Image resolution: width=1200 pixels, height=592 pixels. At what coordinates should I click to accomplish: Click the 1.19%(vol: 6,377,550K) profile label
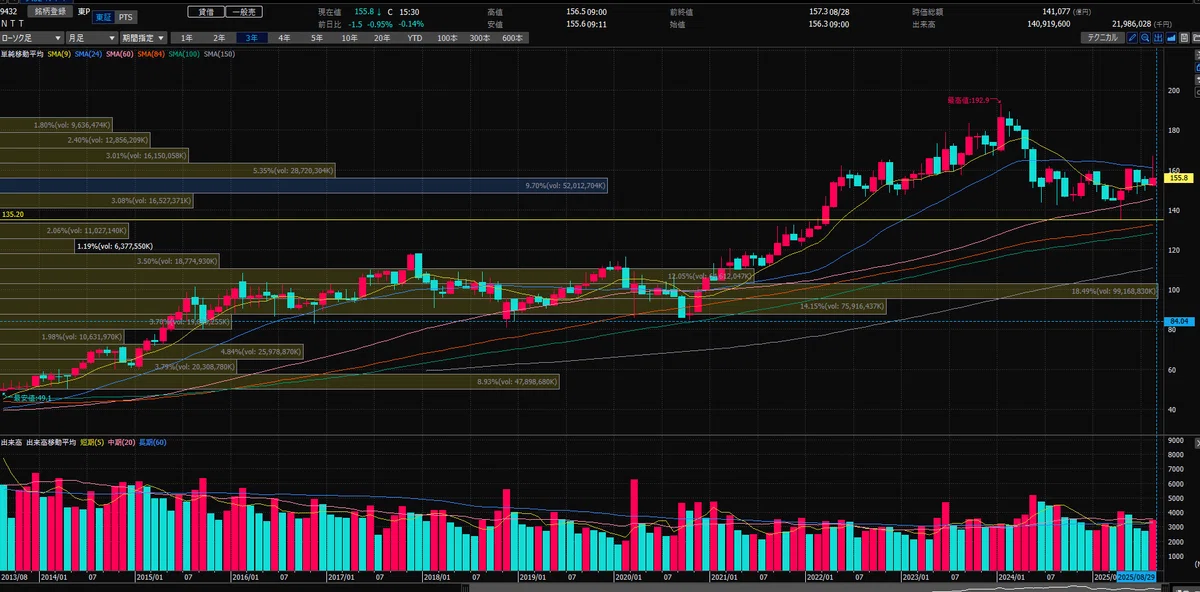pyautogui.click(x=115, y=246)
